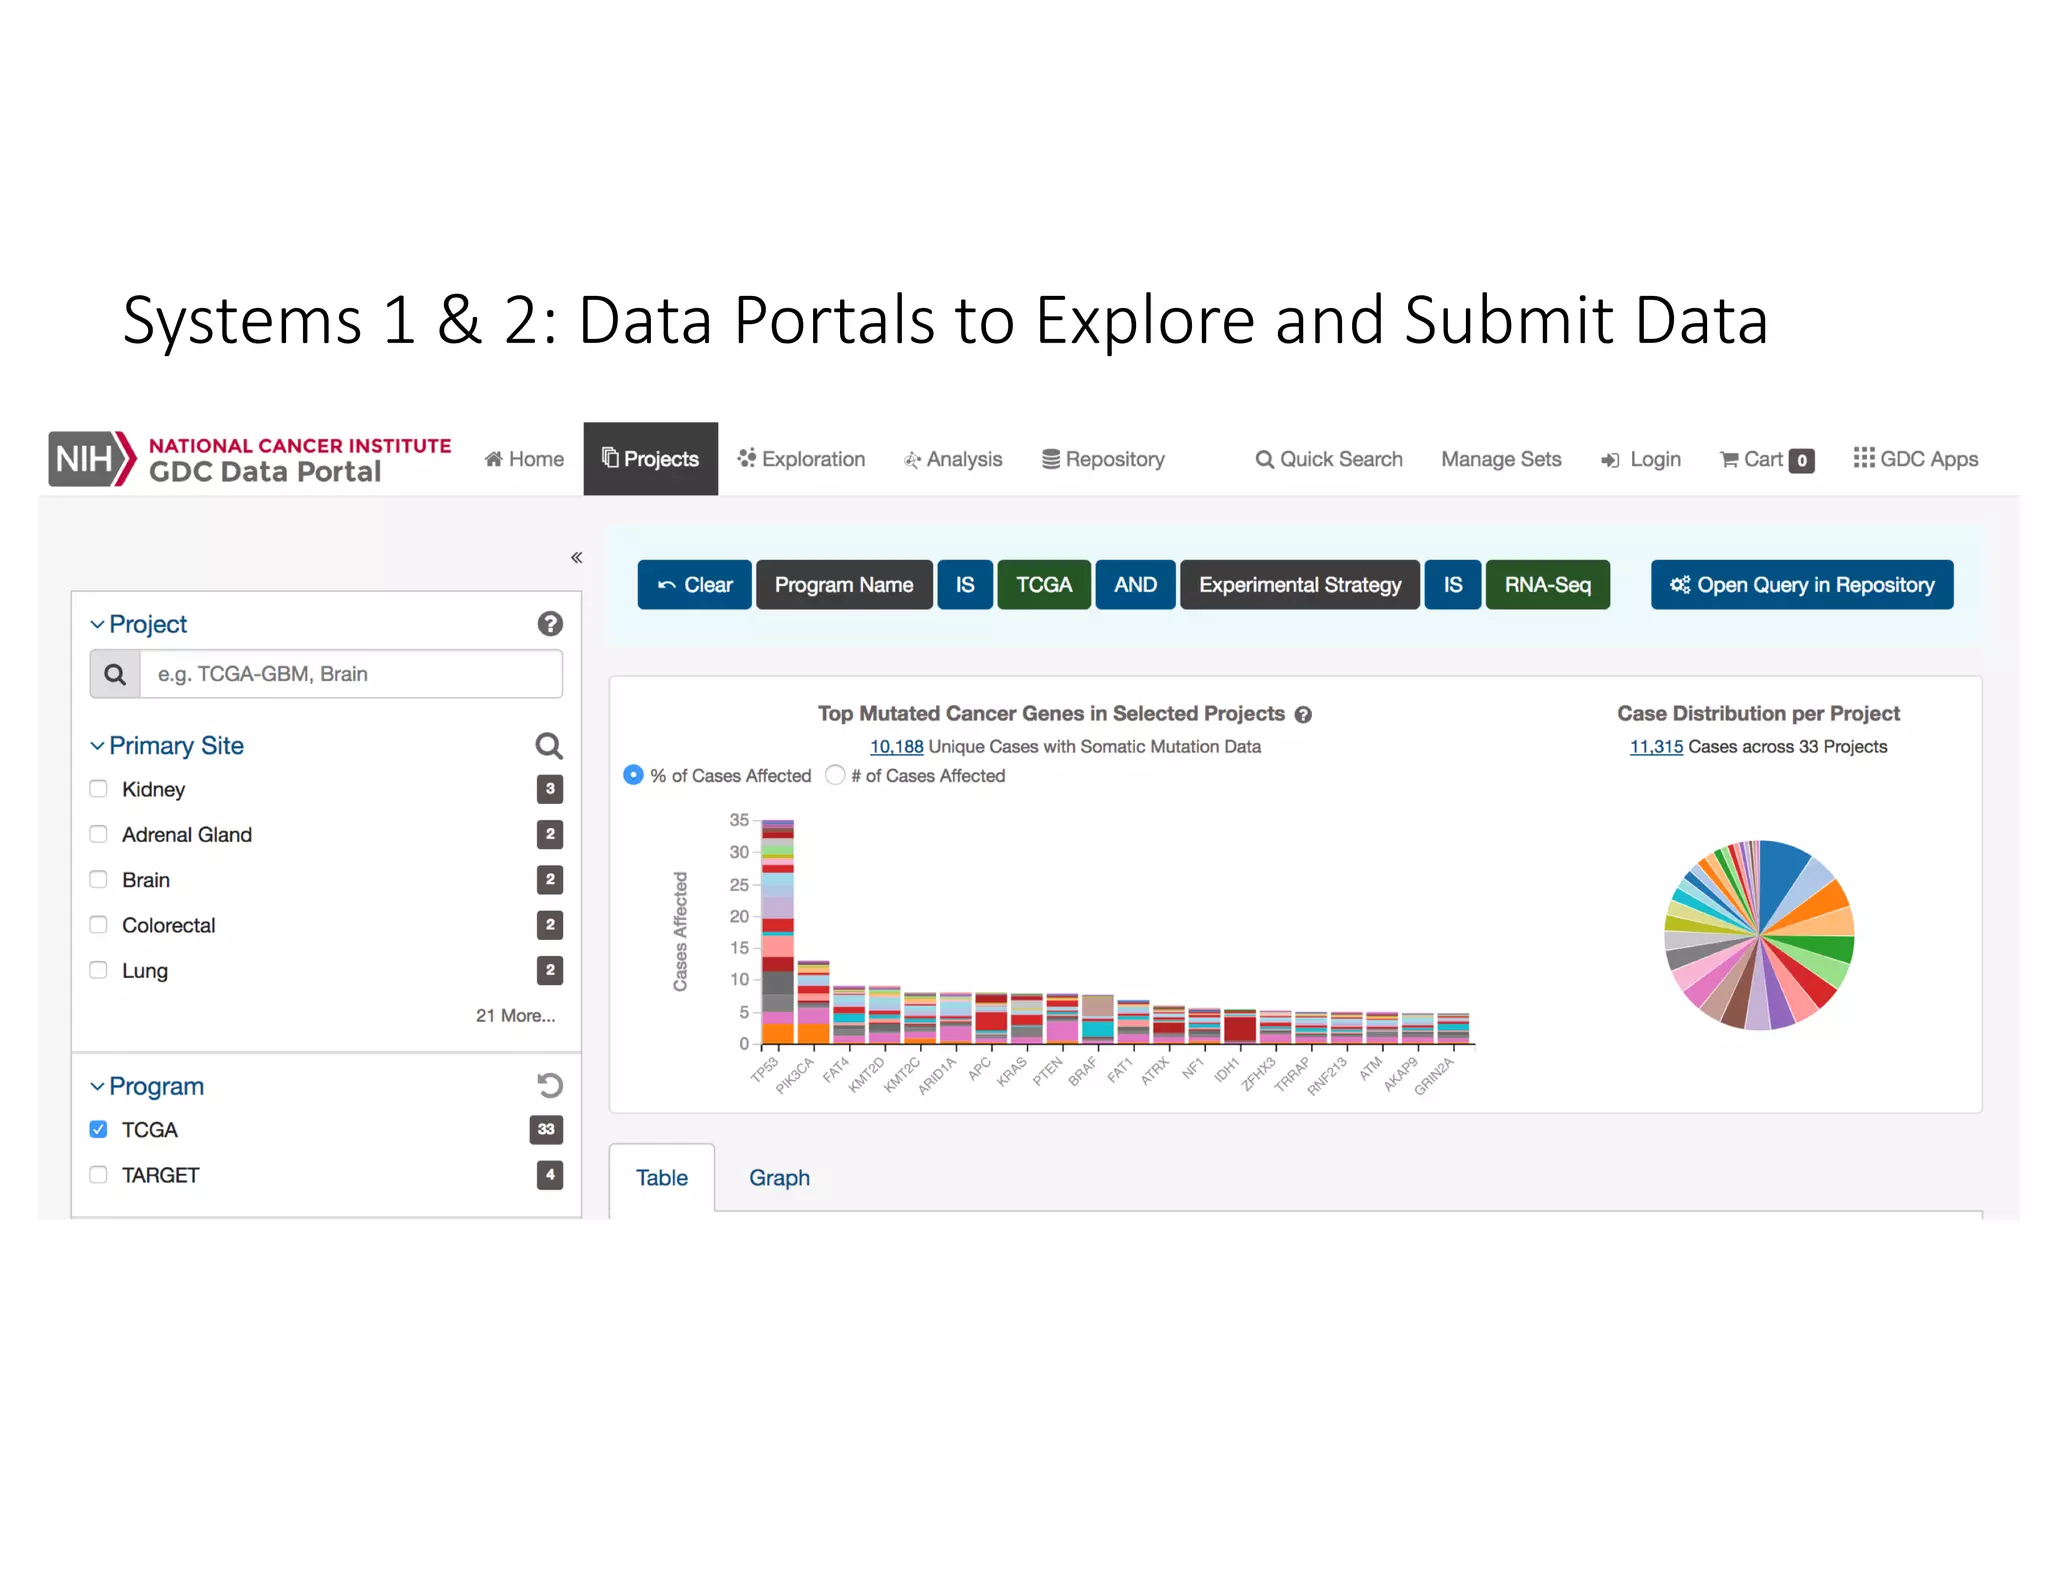Show 21 More primary sites
The image size is (2048, 1582).
(515, 1016)
